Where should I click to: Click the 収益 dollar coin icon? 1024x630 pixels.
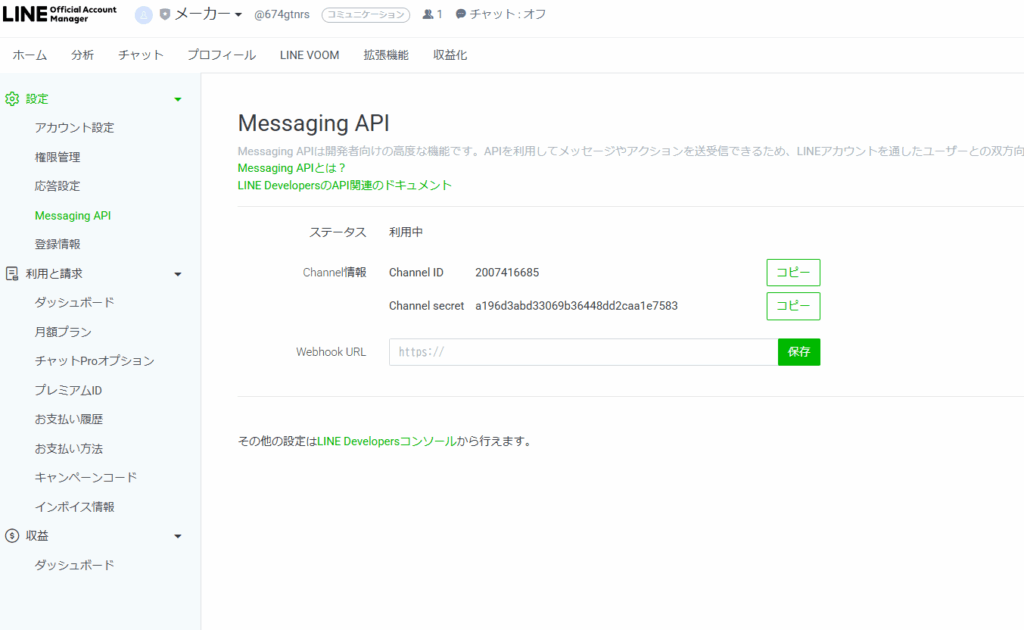tap(12, 536)
